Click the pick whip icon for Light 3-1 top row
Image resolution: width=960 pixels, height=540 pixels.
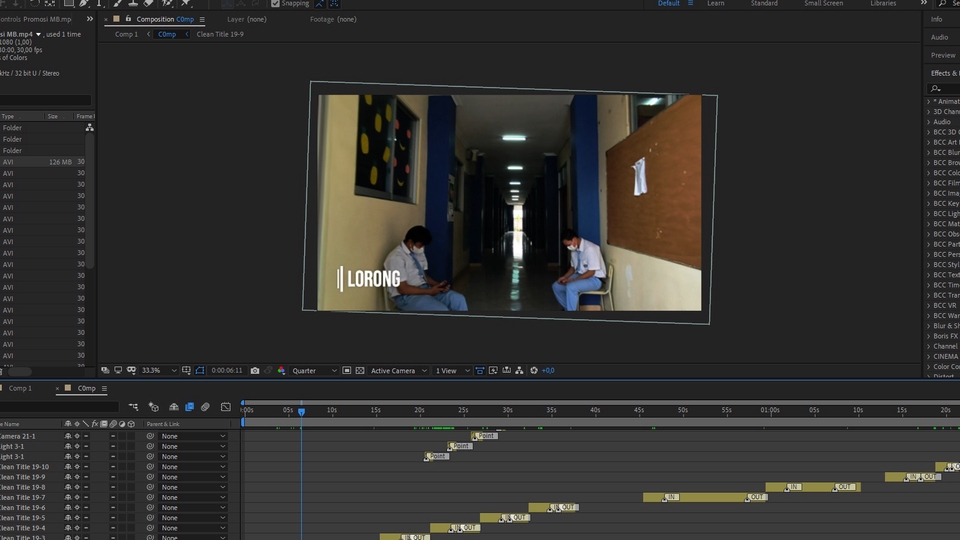(150, 446)
